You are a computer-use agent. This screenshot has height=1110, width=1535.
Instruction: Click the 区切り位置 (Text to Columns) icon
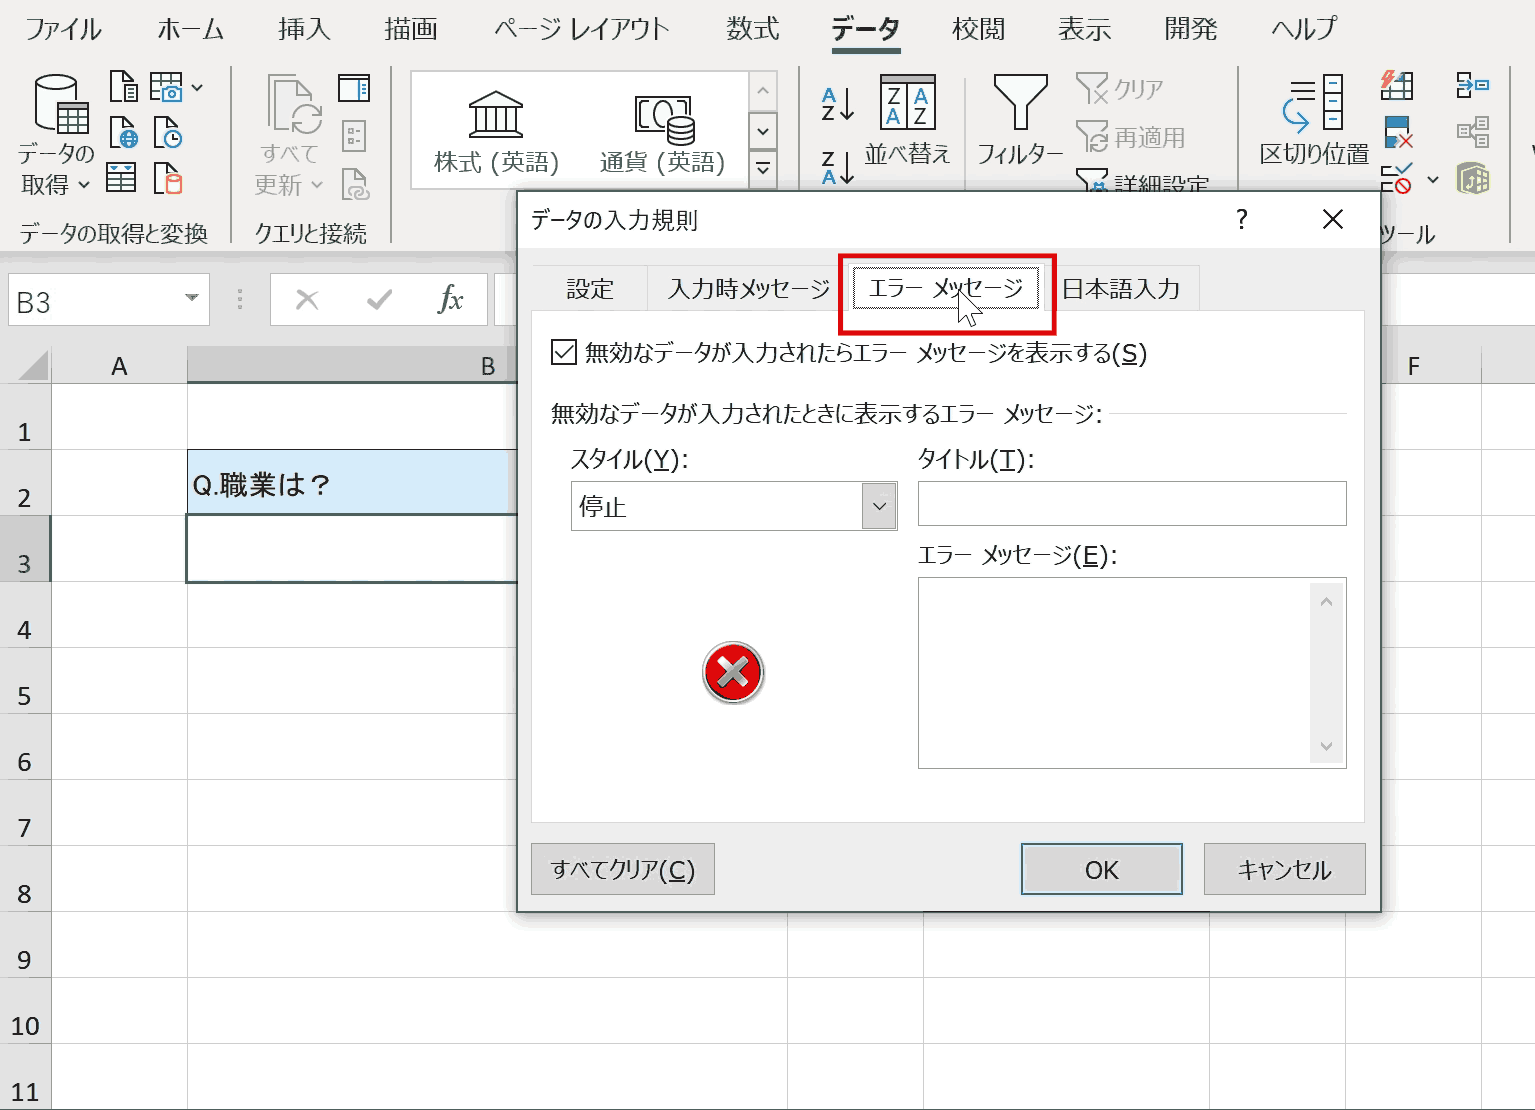coord(1314,120)
